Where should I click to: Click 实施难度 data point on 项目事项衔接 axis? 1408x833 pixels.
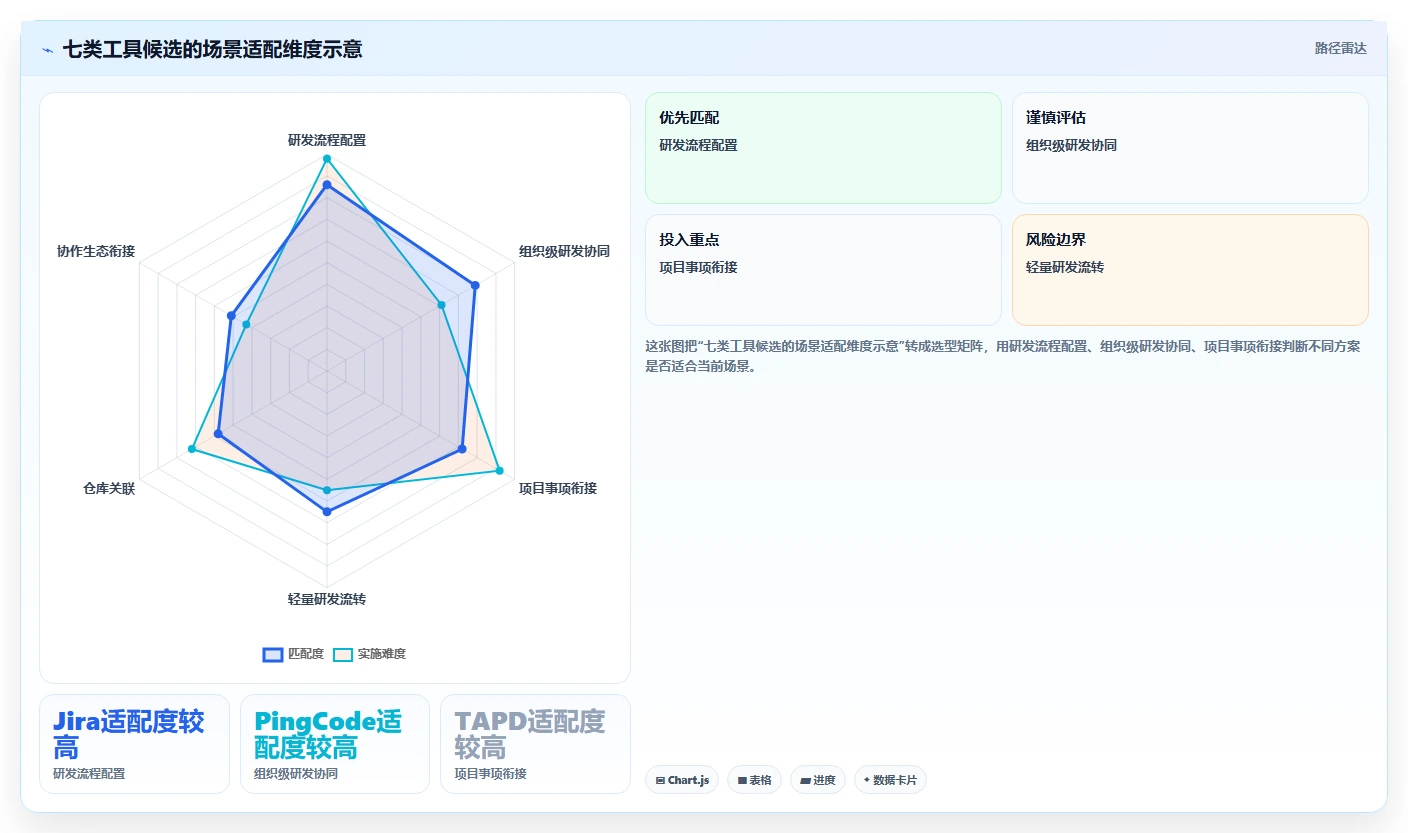tap(499, 470)
